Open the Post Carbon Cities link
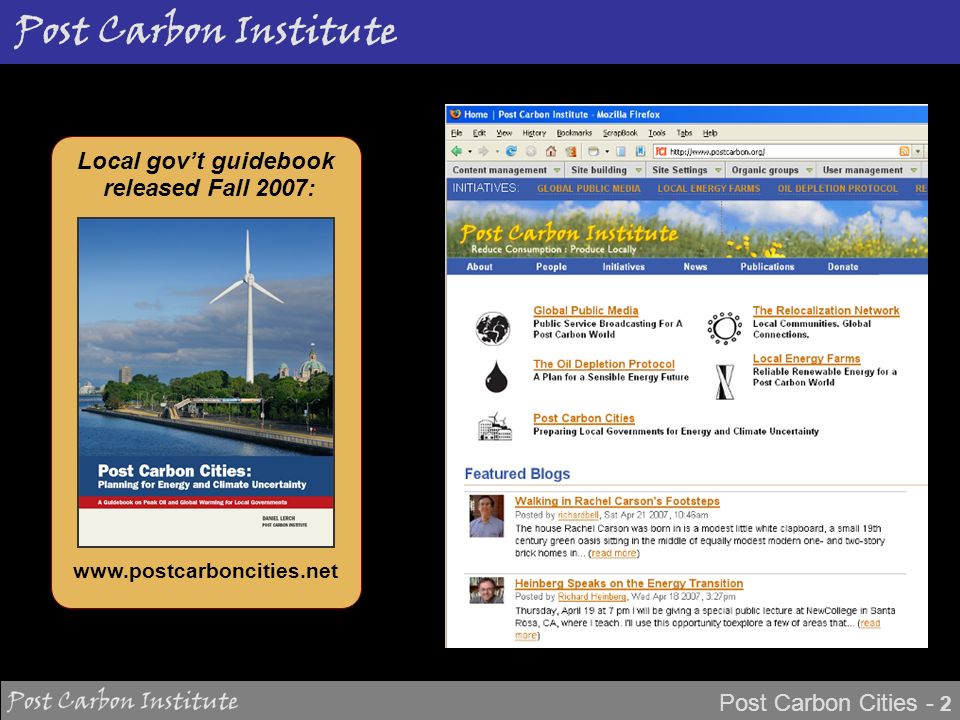The height and width of the screenshot is (720, 960). coord(584,418)
